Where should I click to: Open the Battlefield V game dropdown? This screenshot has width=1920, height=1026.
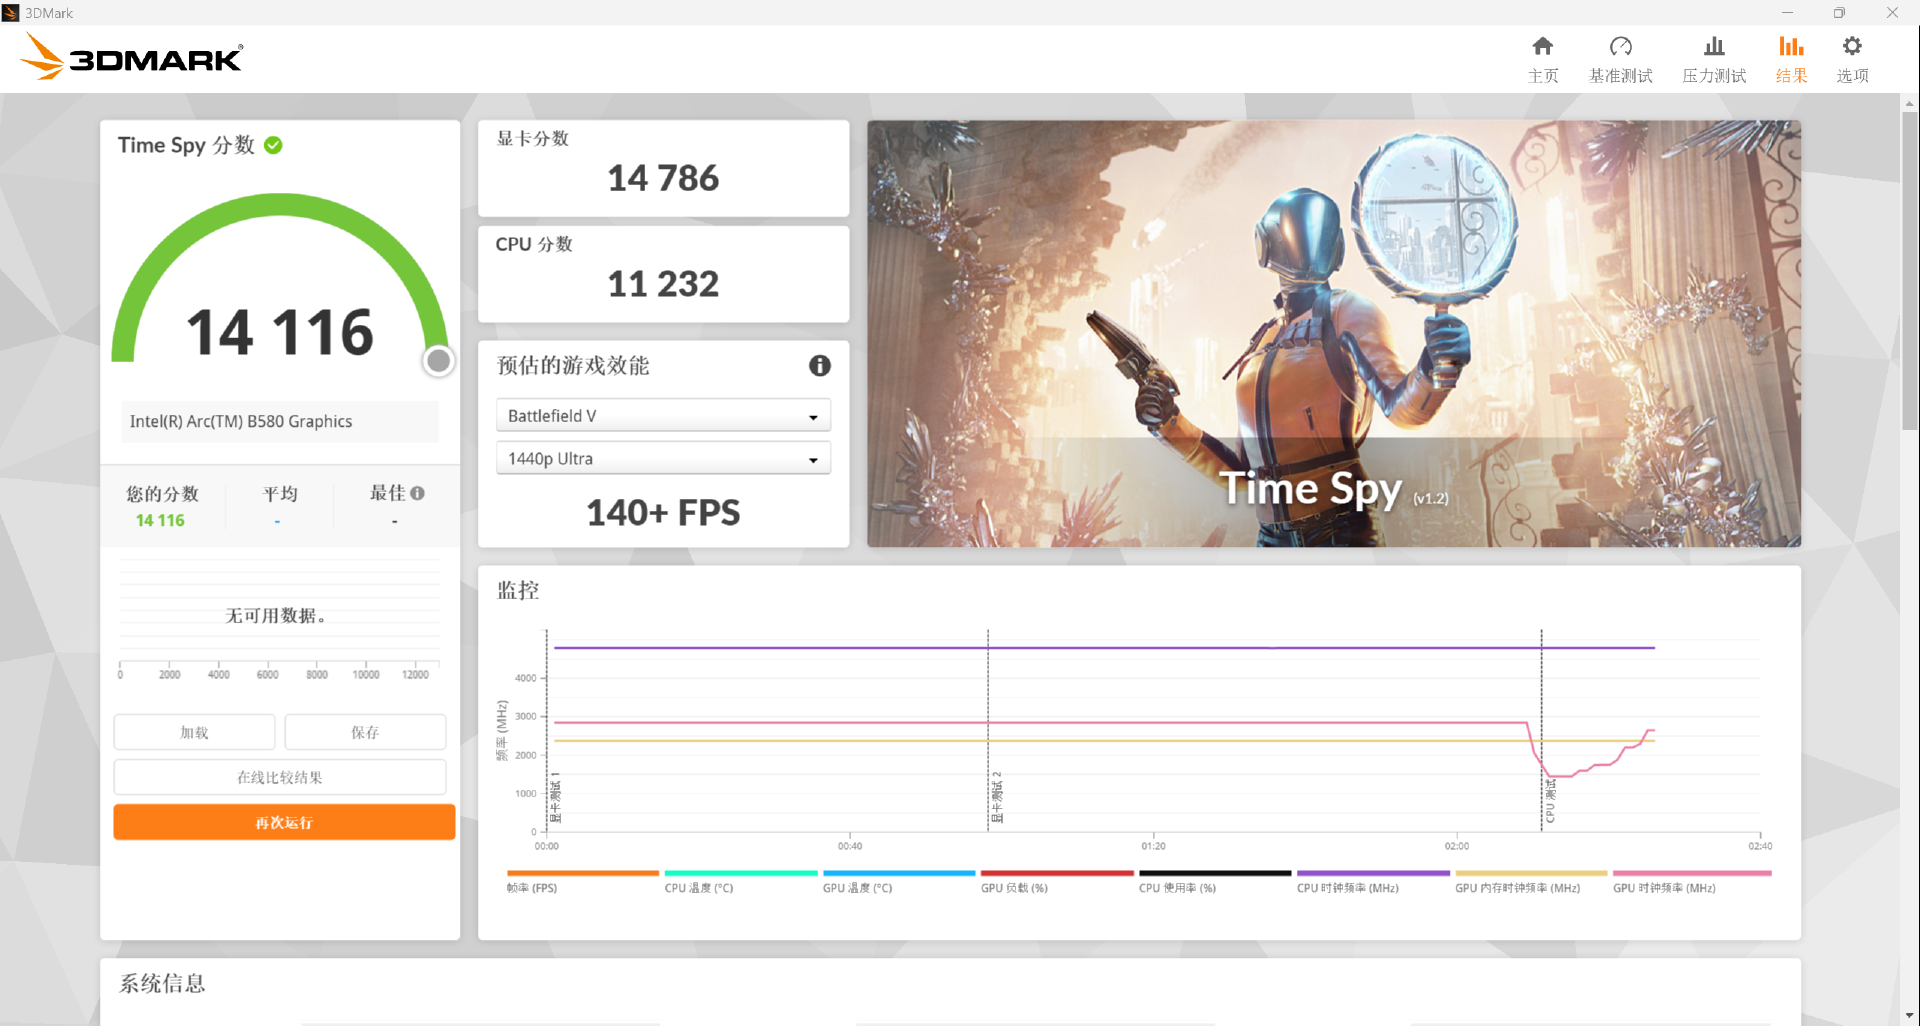coord(663,416)
